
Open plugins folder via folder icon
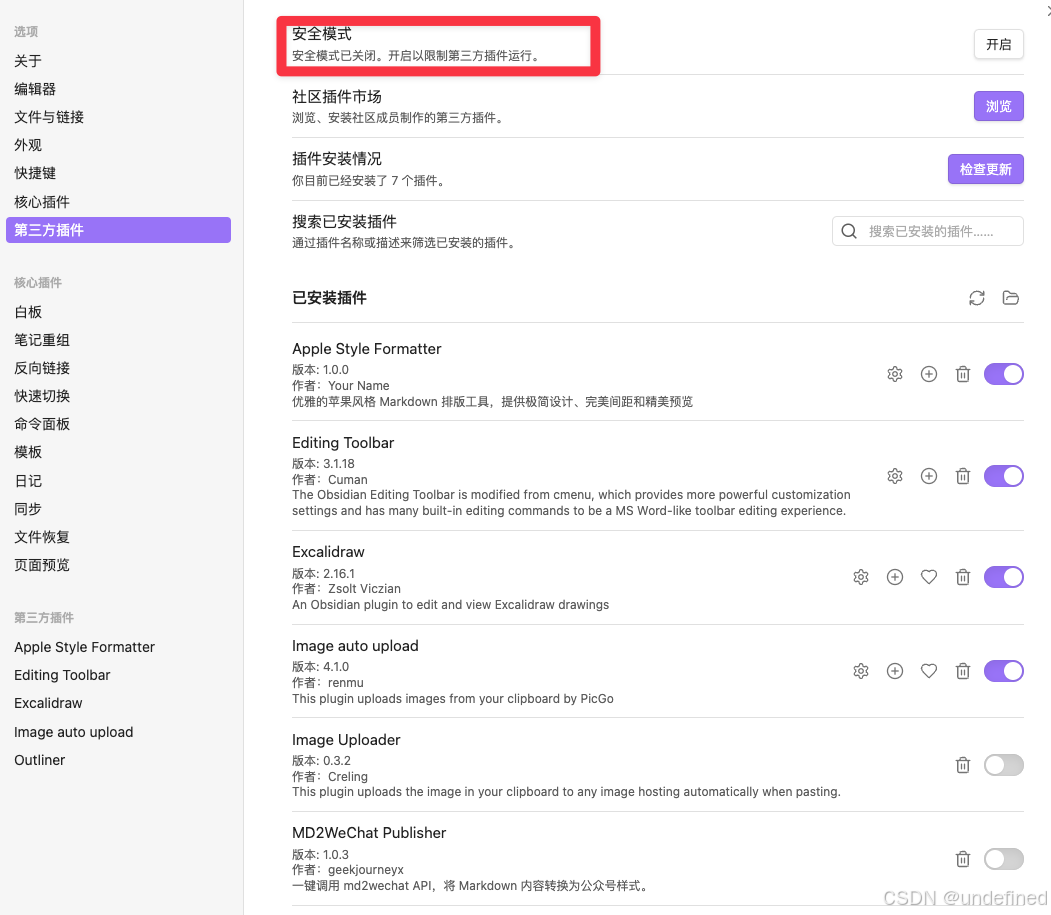pyautogui.click(x=1011, y=297)
